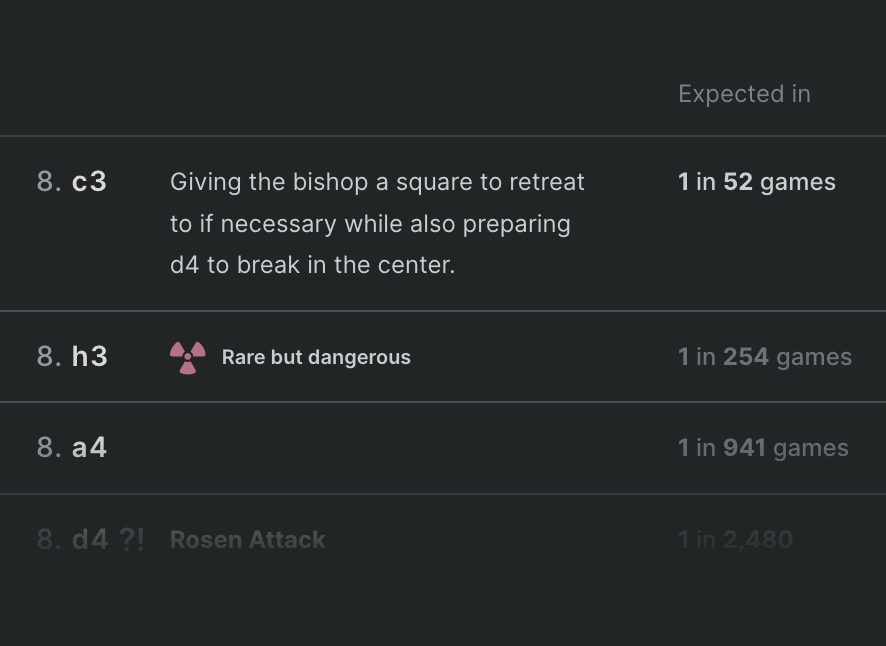Click the description line starting with Giving the bishop
The image size is (886, 646).
377,182
